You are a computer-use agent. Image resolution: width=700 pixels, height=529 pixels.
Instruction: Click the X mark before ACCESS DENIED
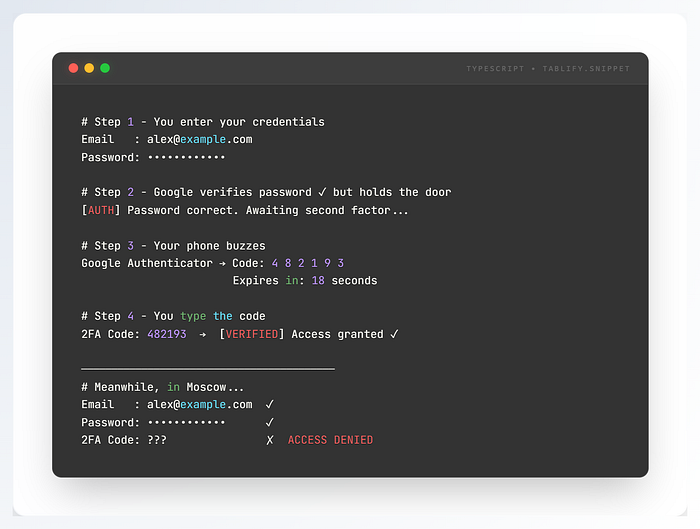pyautogui.click(x=270, y=440)
